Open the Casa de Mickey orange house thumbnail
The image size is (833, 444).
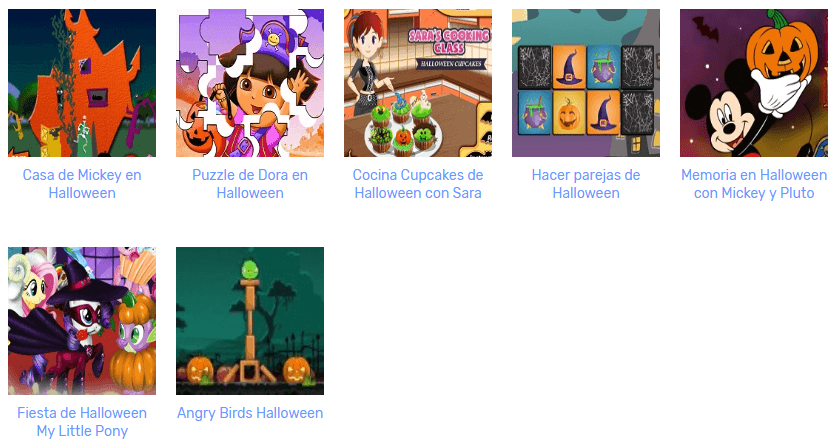tap(82, 83)
